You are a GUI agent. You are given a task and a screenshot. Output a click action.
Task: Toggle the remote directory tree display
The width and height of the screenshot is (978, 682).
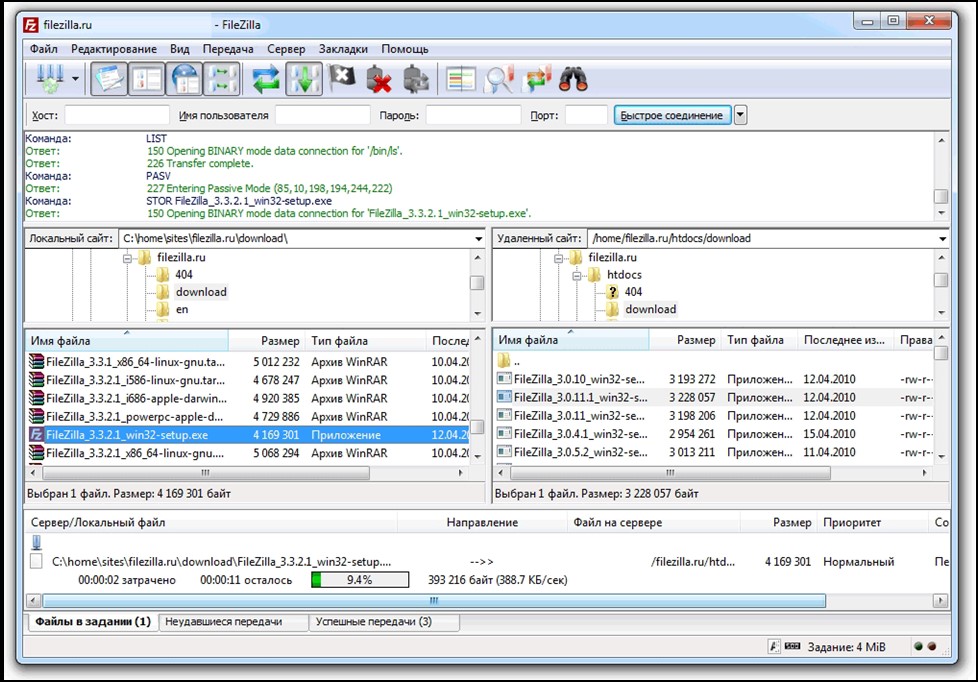184,79
